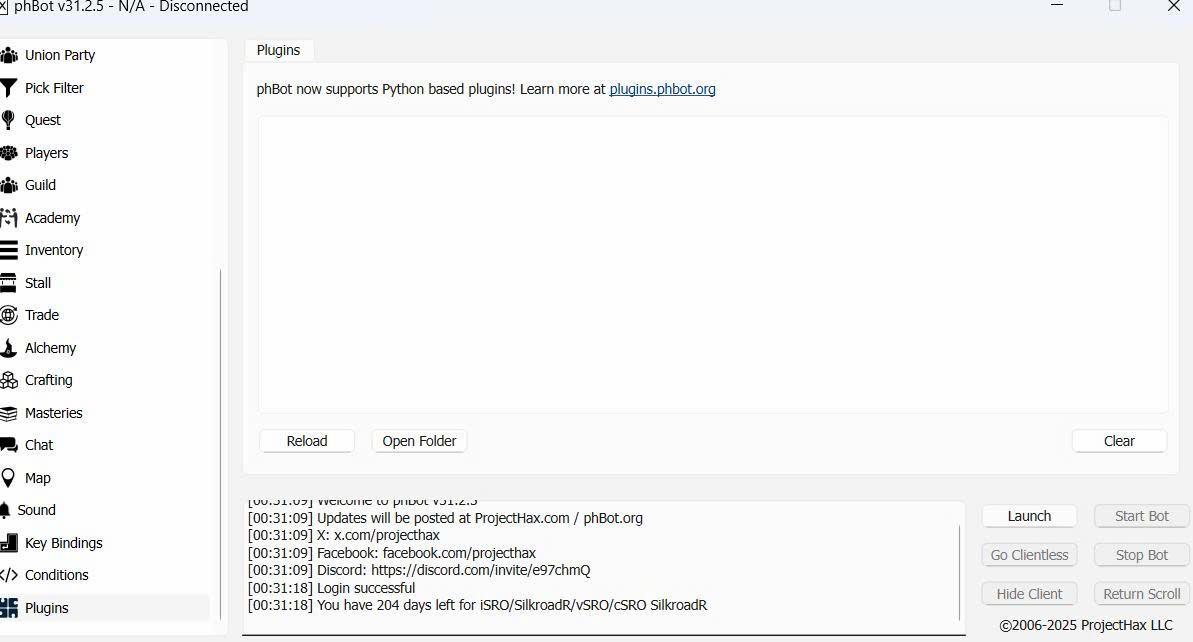Image resolution: width=1193 pixels, height=642 pixels.
Task: Open the Inventory section icon
Action: 9,250
